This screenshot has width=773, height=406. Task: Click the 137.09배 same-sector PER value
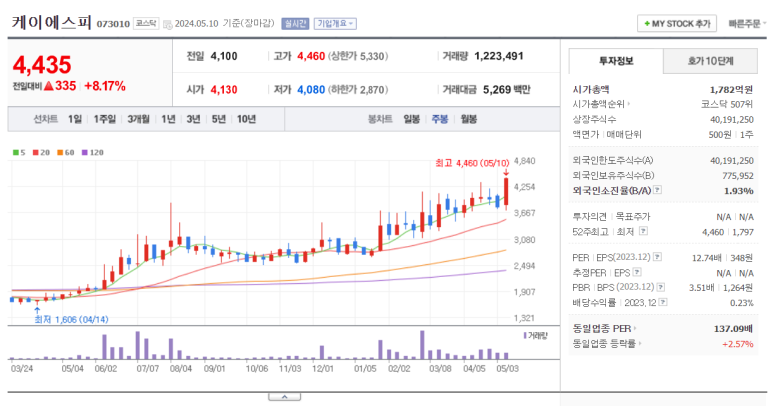tap(733, 329)
